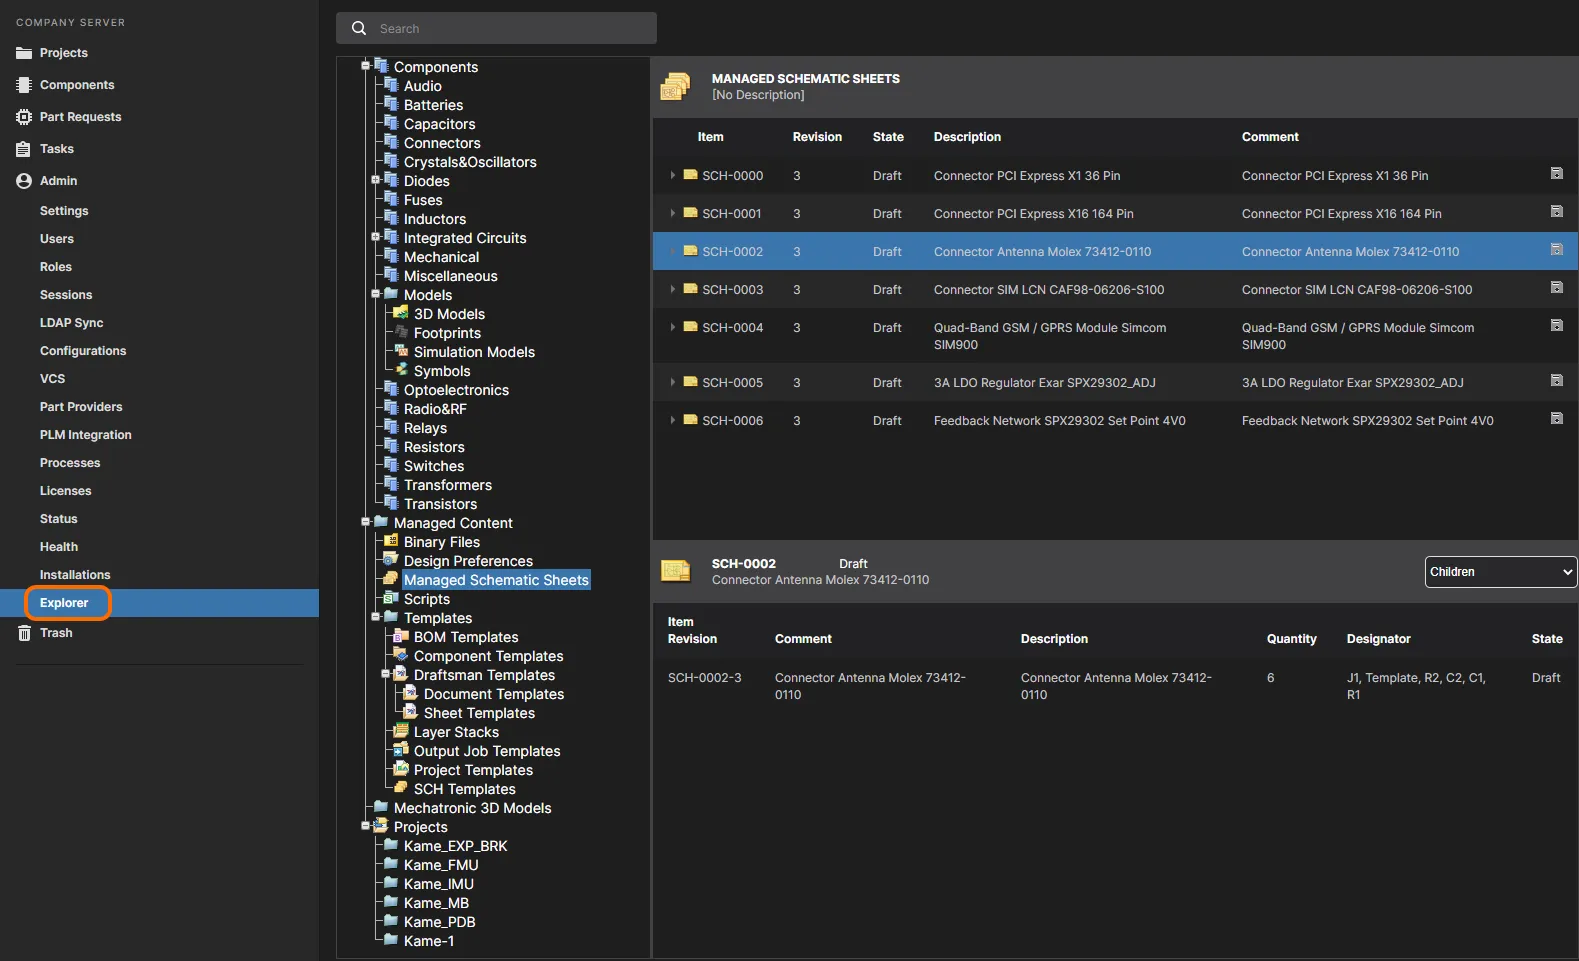Viewport: 1579px width, 961px height.
Task: Click the Projects folder icon in sidebar
Action: pos(24,53)
